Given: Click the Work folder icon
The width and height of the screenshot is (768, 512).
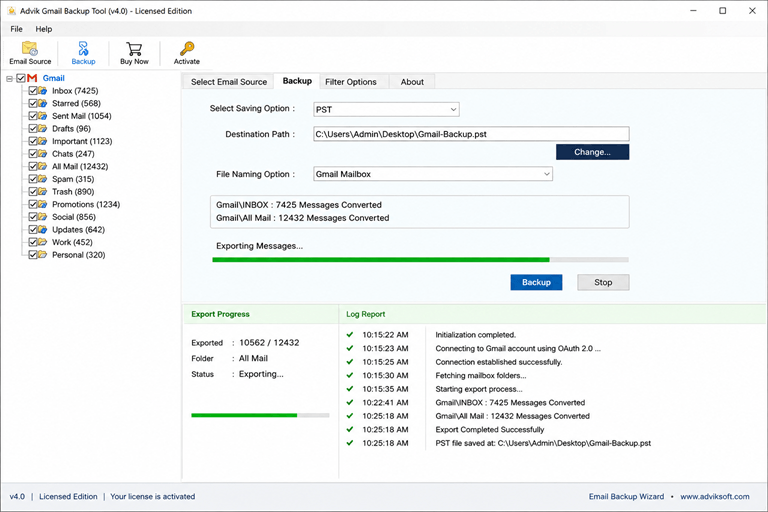Looking at the screenshot, I should 43,242.
